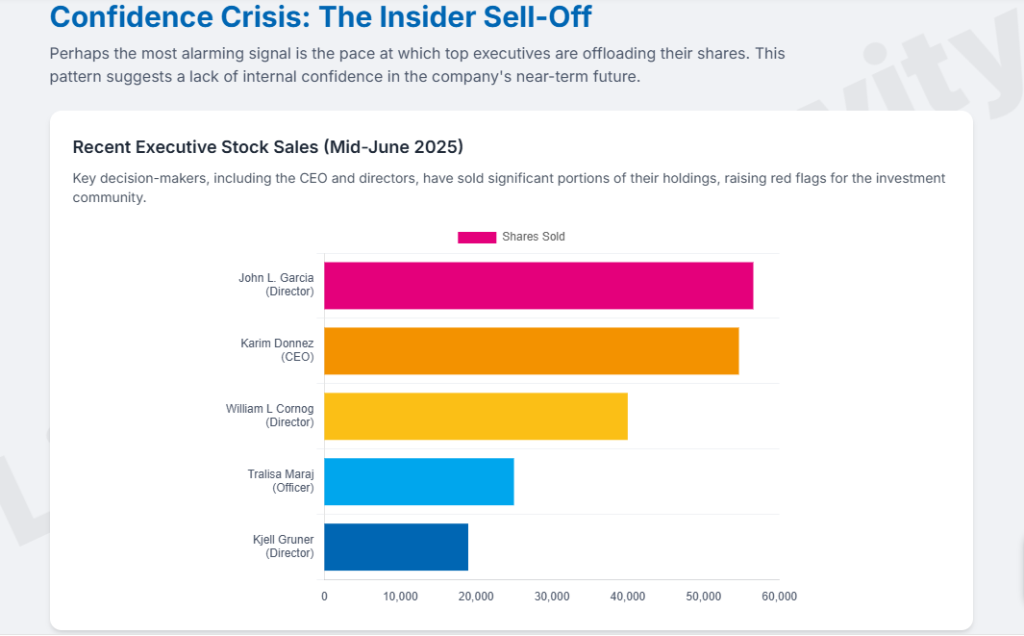This screenshot has height=636, width=1024.
Task: Click the 50,000 x-axis tick label
Action: (703, 597)
